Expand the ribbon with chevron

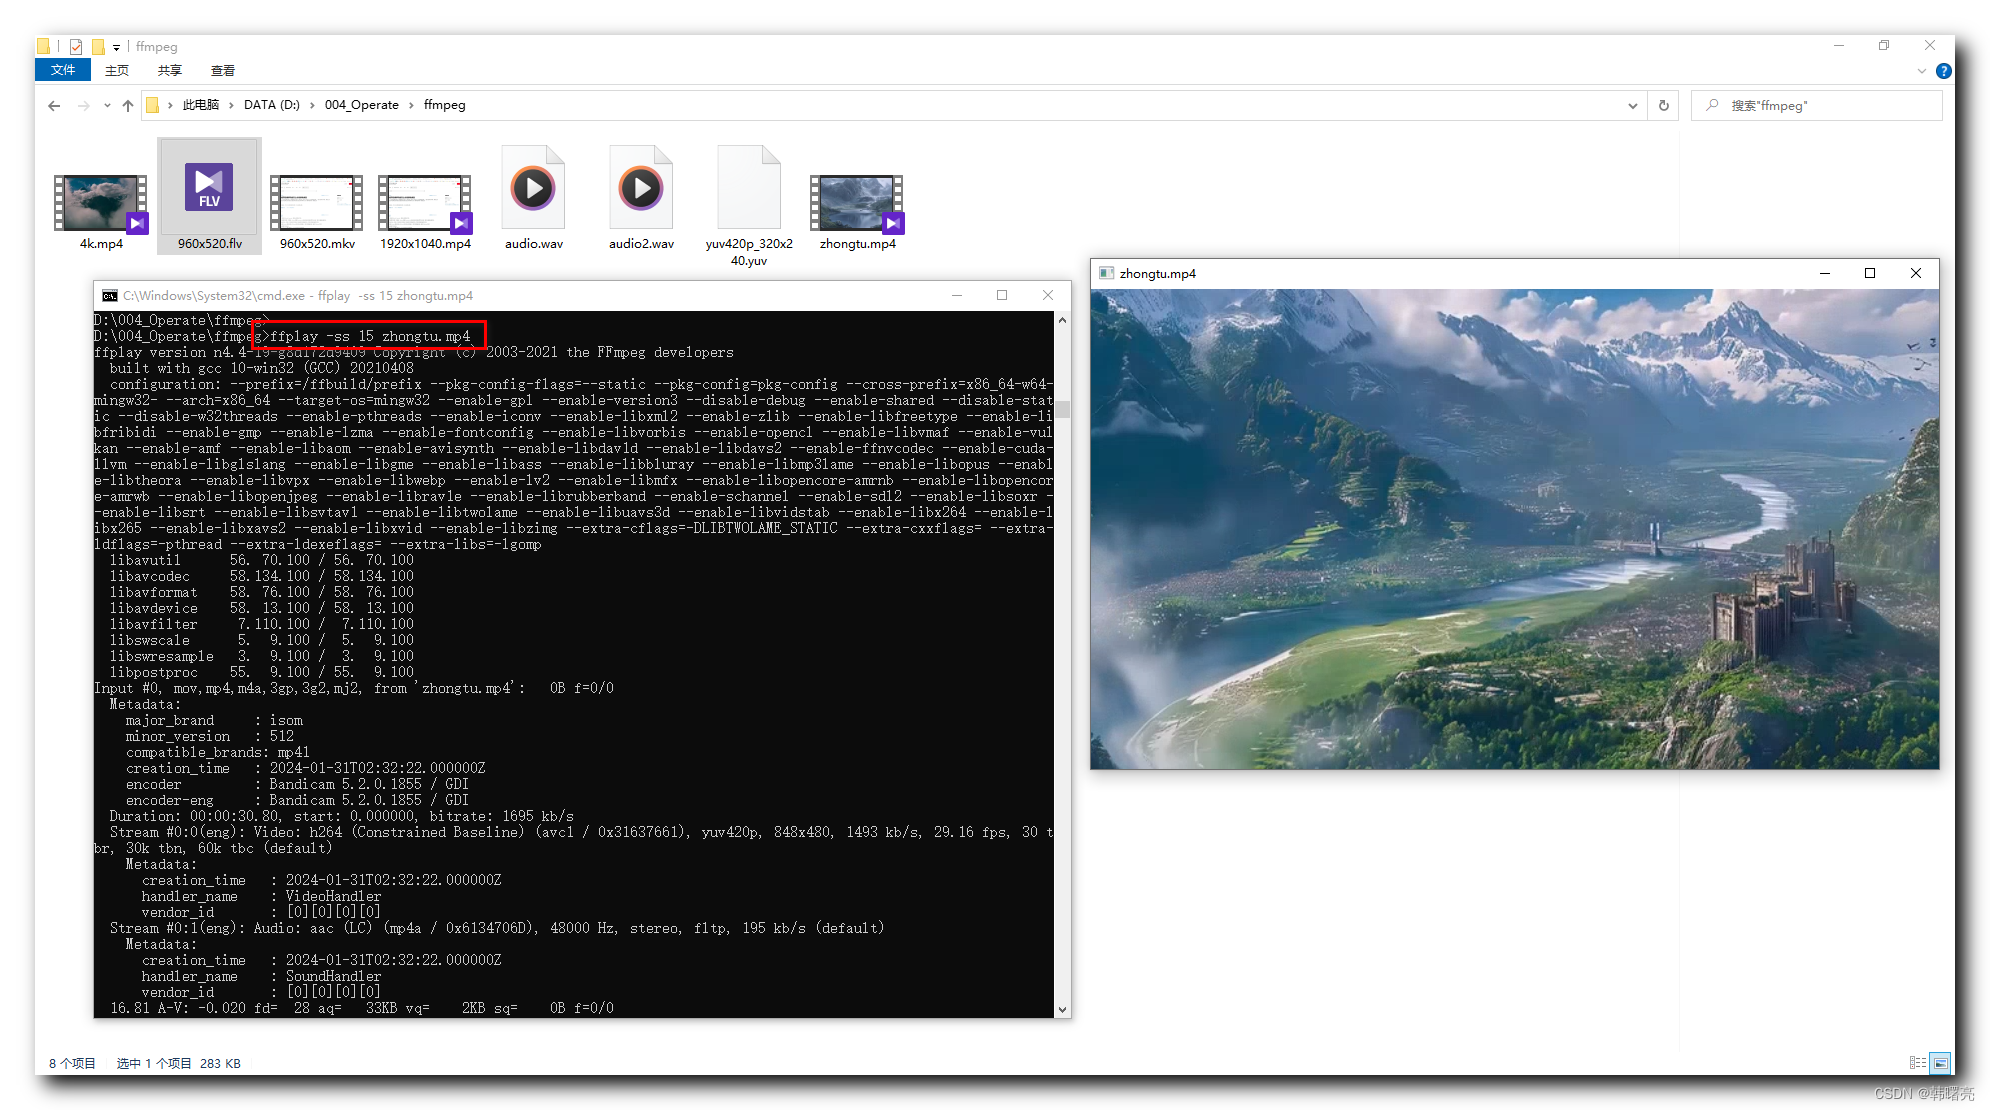1921,71
